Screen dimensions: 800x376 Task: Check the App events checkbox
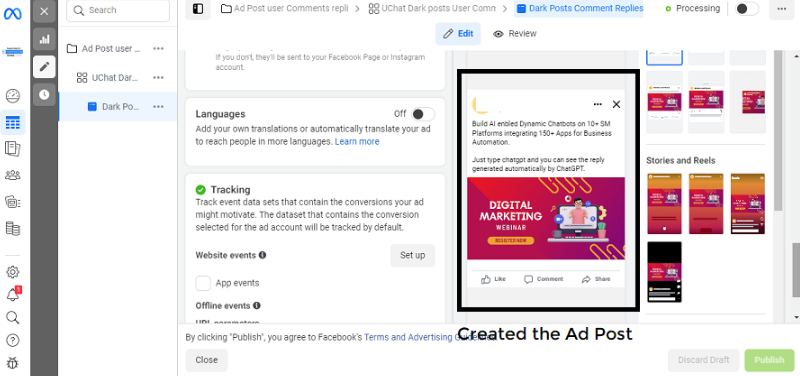pos(203,283)
